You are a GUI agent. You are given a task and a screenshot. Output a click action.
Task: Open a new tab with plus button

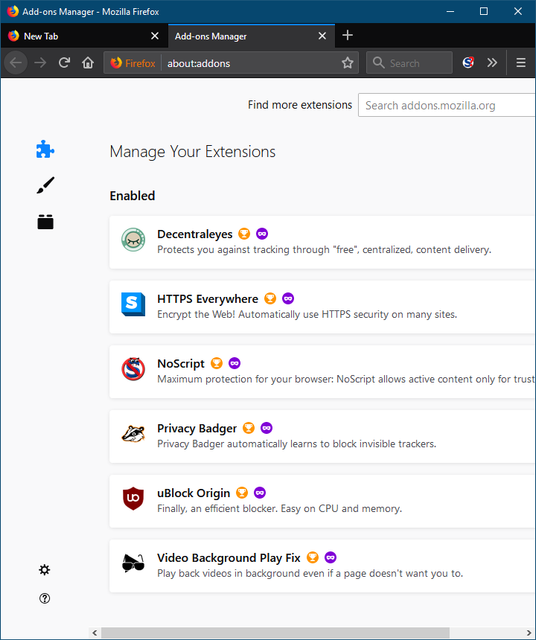point(347,35)
